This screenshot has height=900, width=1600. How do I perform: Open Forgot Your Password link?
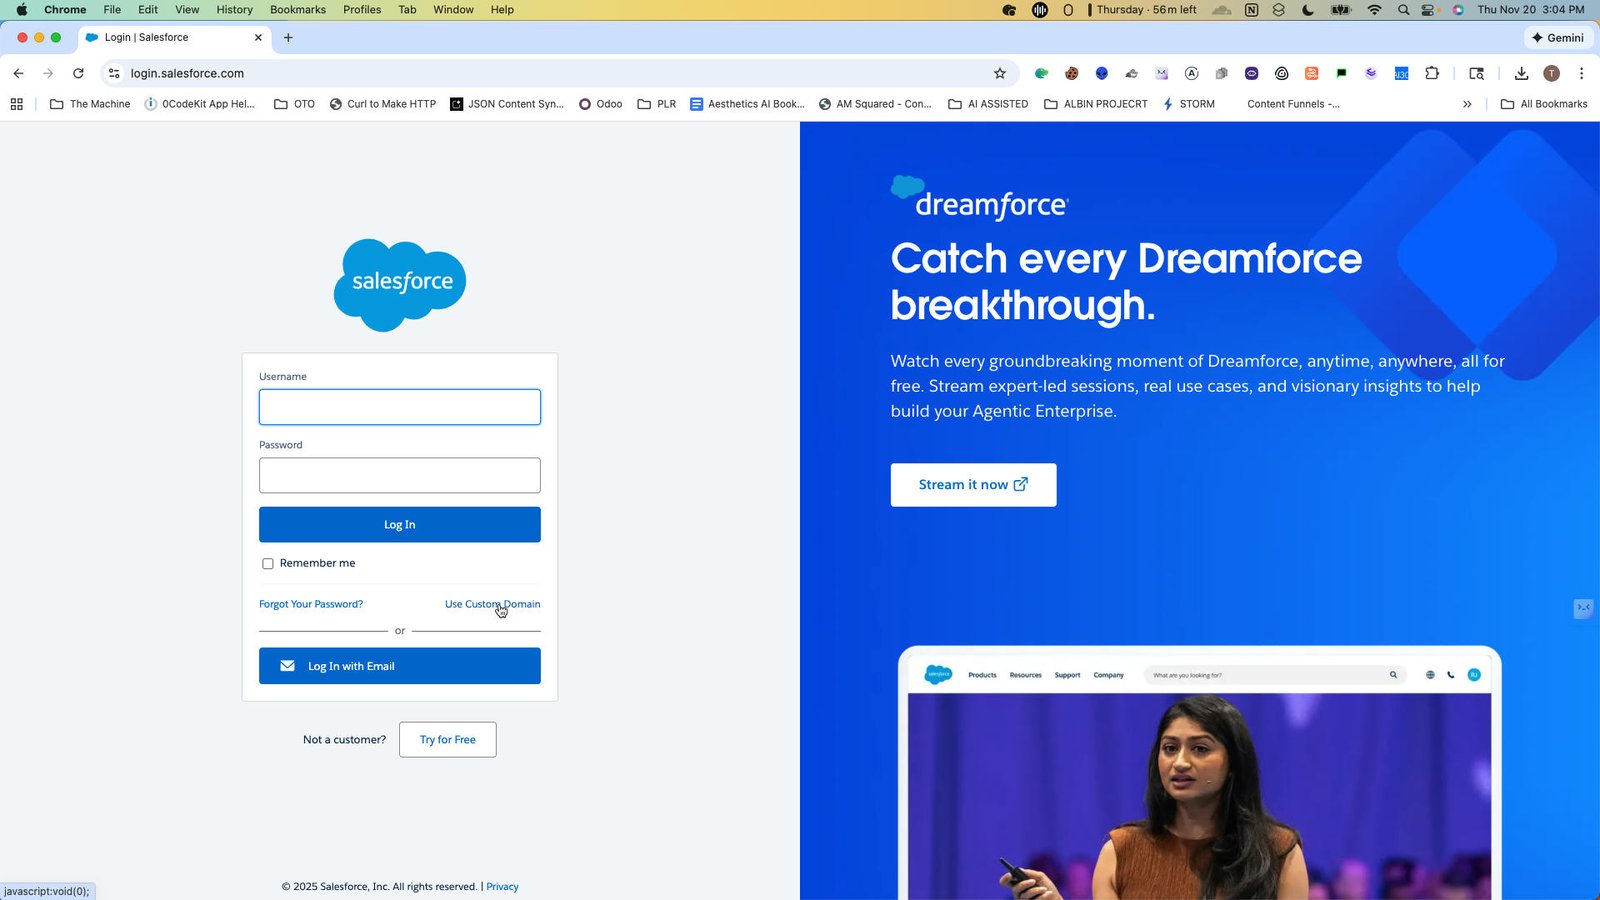coord(311,605)
